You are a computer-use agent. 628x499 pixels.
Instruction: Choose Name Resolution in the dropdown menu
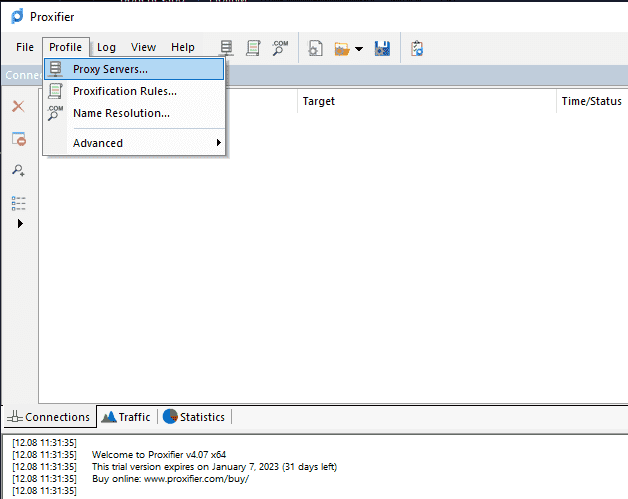(x=121, y=113)
